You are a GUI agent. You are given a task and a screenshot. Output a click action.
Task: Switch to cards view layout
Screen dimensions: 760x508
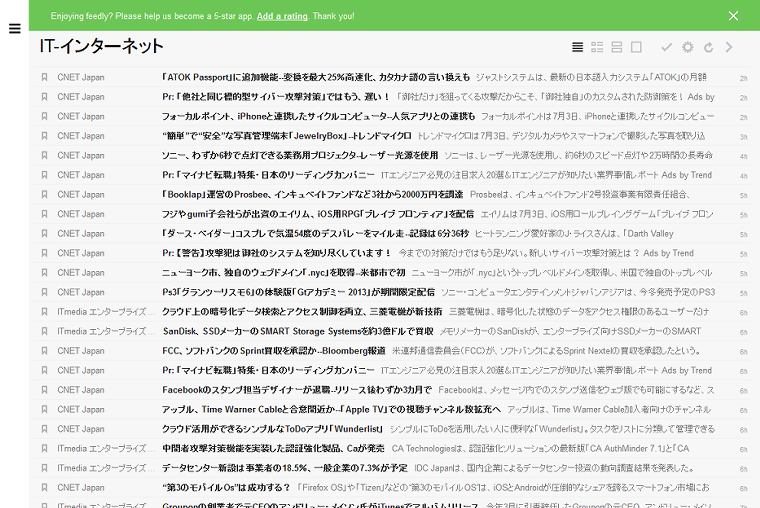[x=617, y=47]
